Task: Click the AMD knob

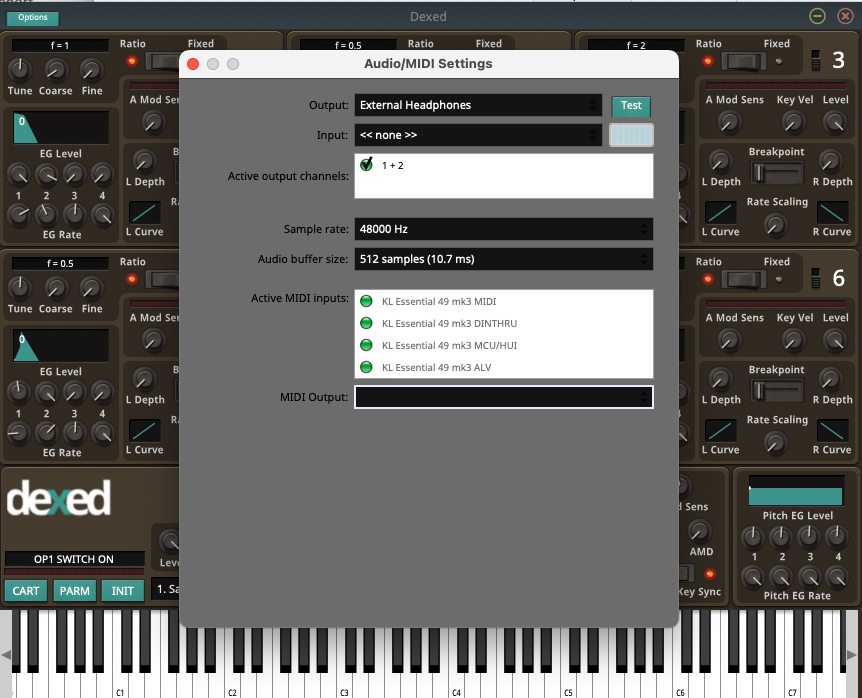Action: coord(700,531)
